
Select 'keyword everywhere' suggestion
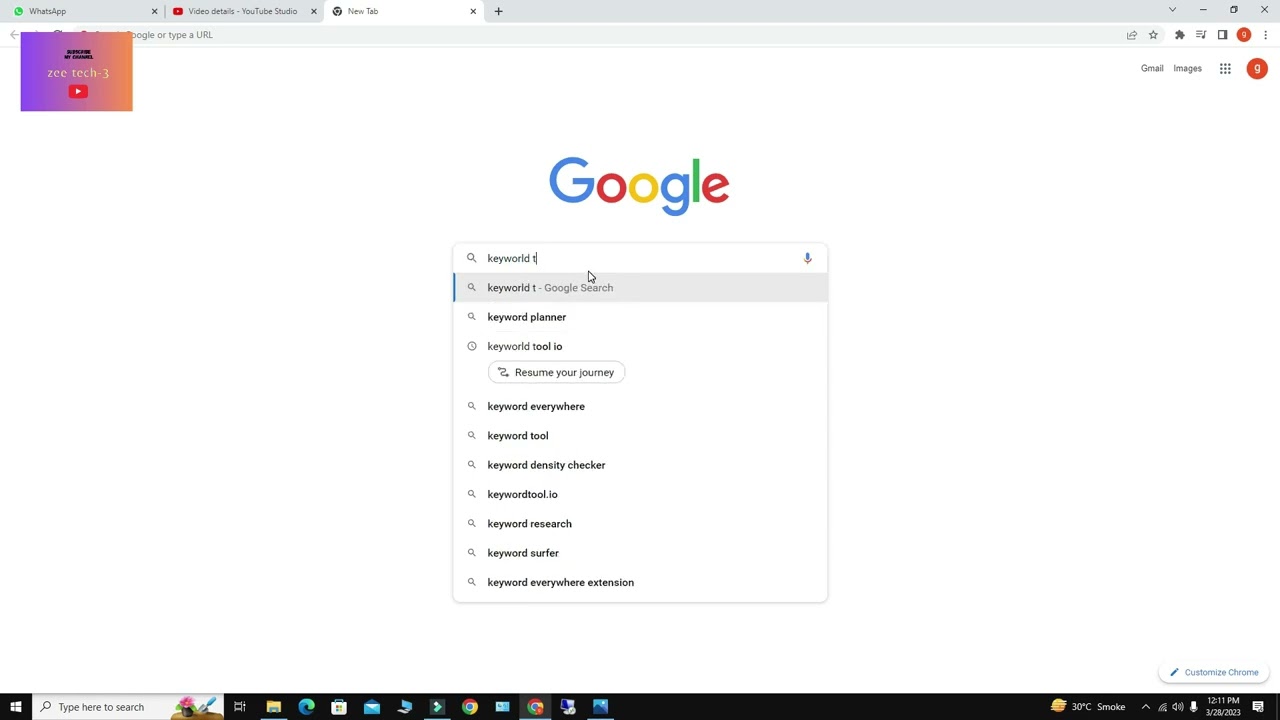click(x=640, y=406)
